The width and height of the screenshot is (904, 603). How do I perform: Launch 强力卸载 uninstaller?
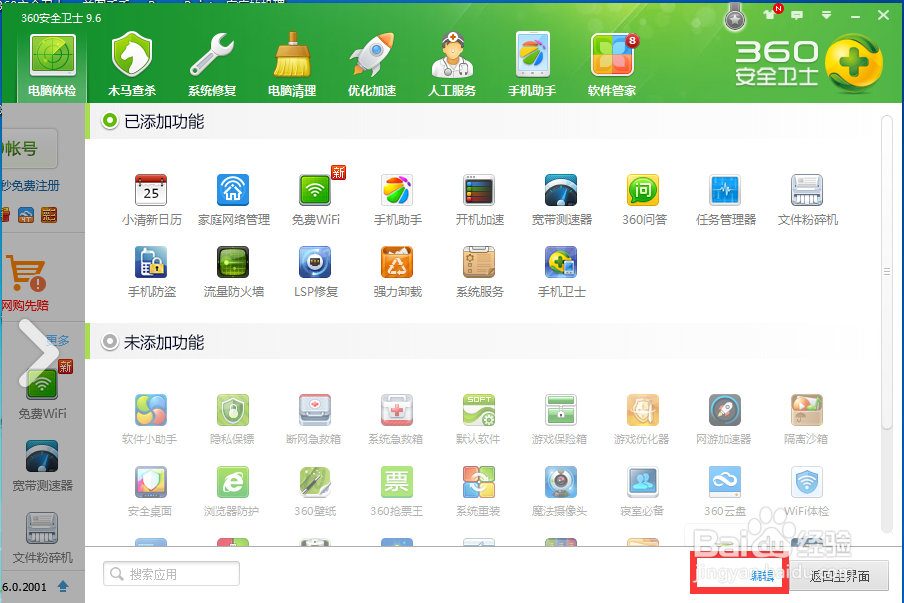397,272
